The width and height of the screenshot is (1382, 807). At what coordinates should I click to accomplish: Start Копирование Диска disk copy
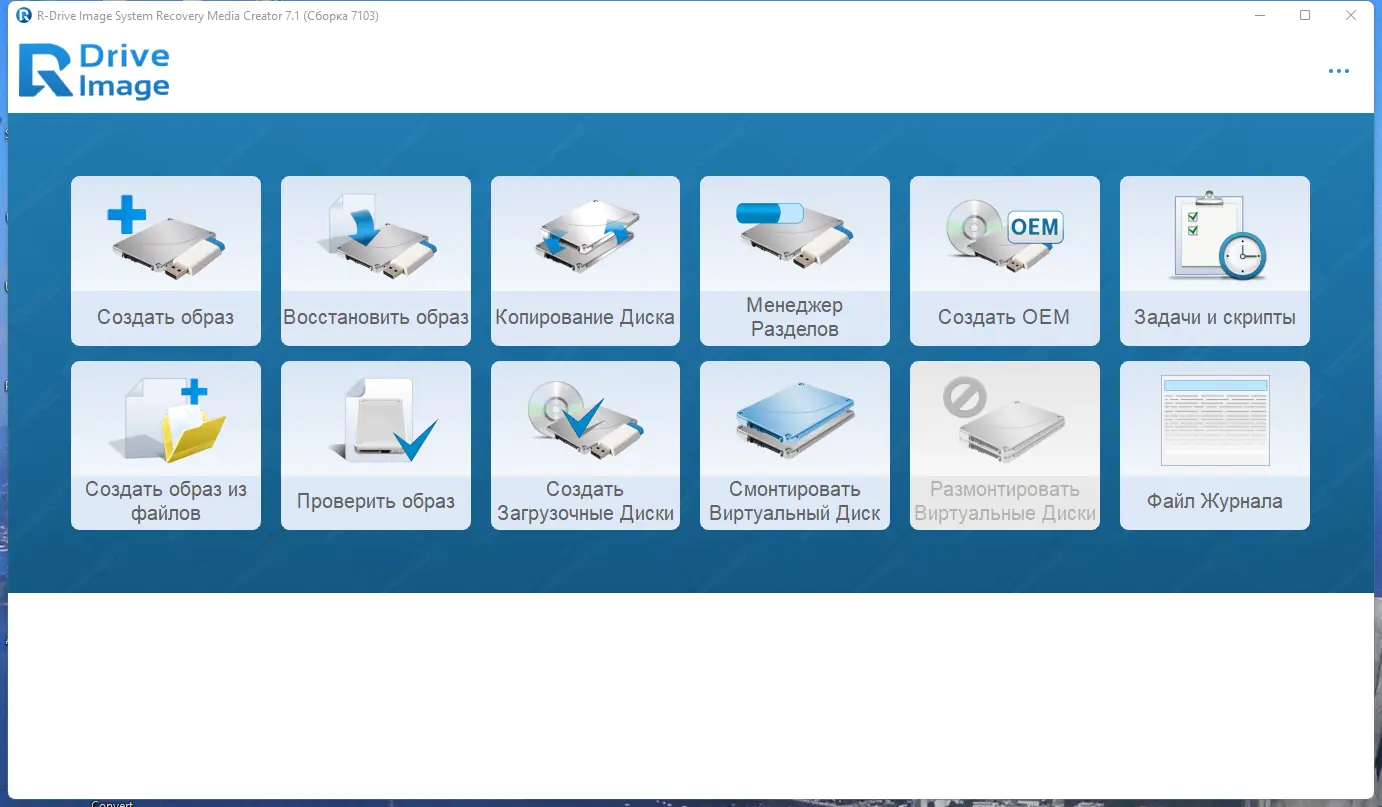pos(585,261)
